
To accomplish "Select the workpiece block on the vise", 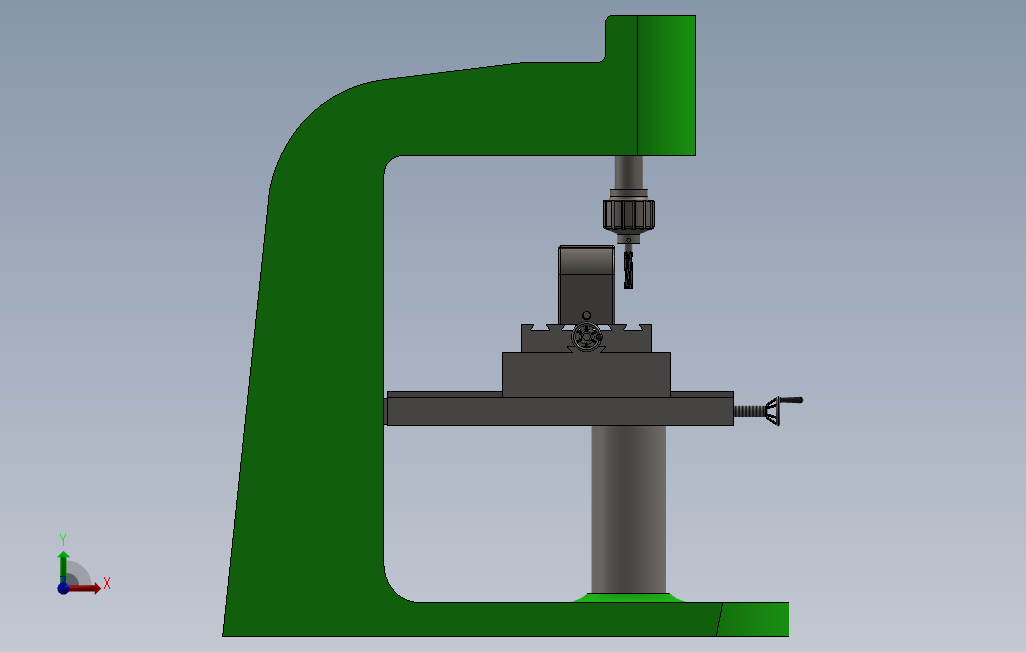I will pyautogui.click(x=586, y=285).
